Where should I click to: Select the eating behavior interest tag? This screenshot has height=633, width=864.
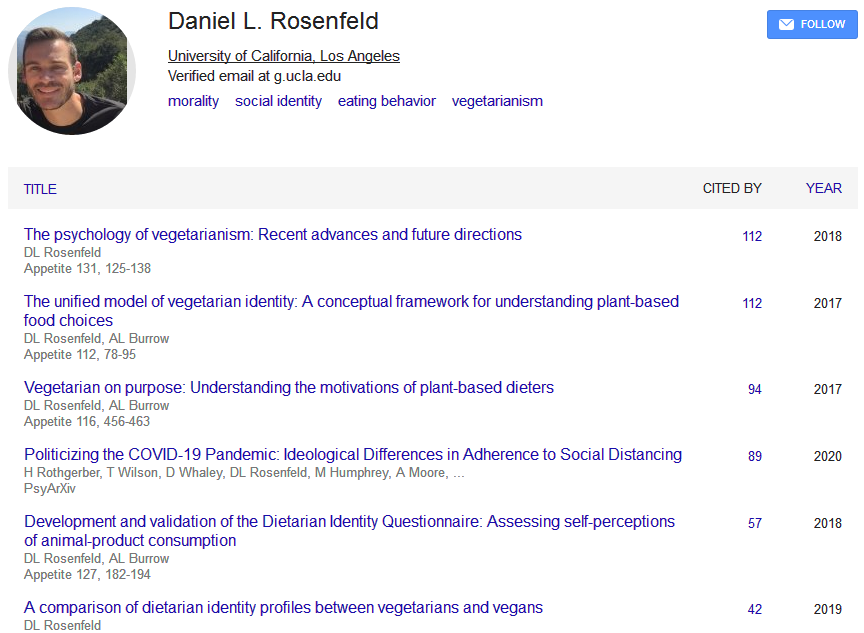pos(387,101)
